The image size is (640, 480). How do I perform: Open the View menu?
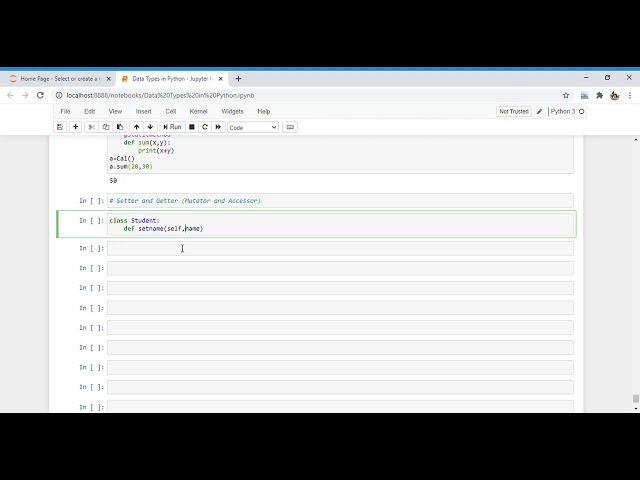coord(115,111)
